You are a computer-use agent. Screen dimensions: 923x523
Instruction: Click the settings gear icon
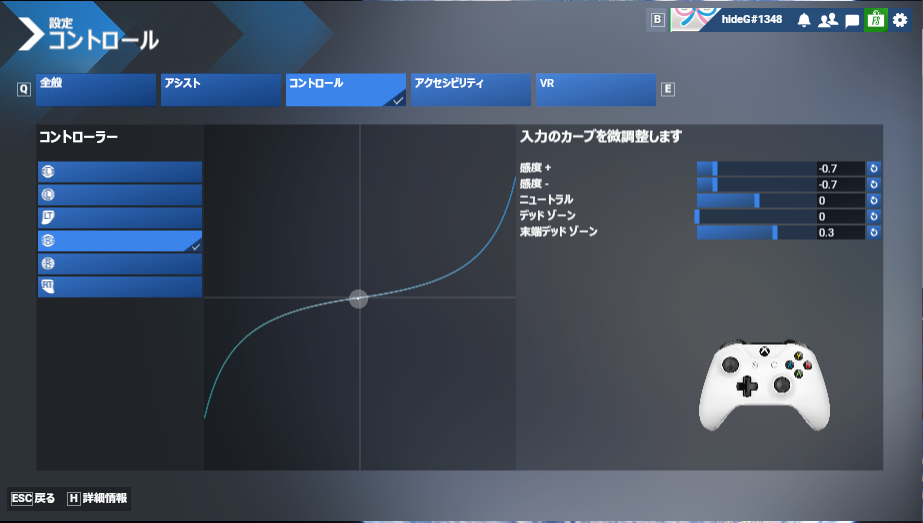900,20
